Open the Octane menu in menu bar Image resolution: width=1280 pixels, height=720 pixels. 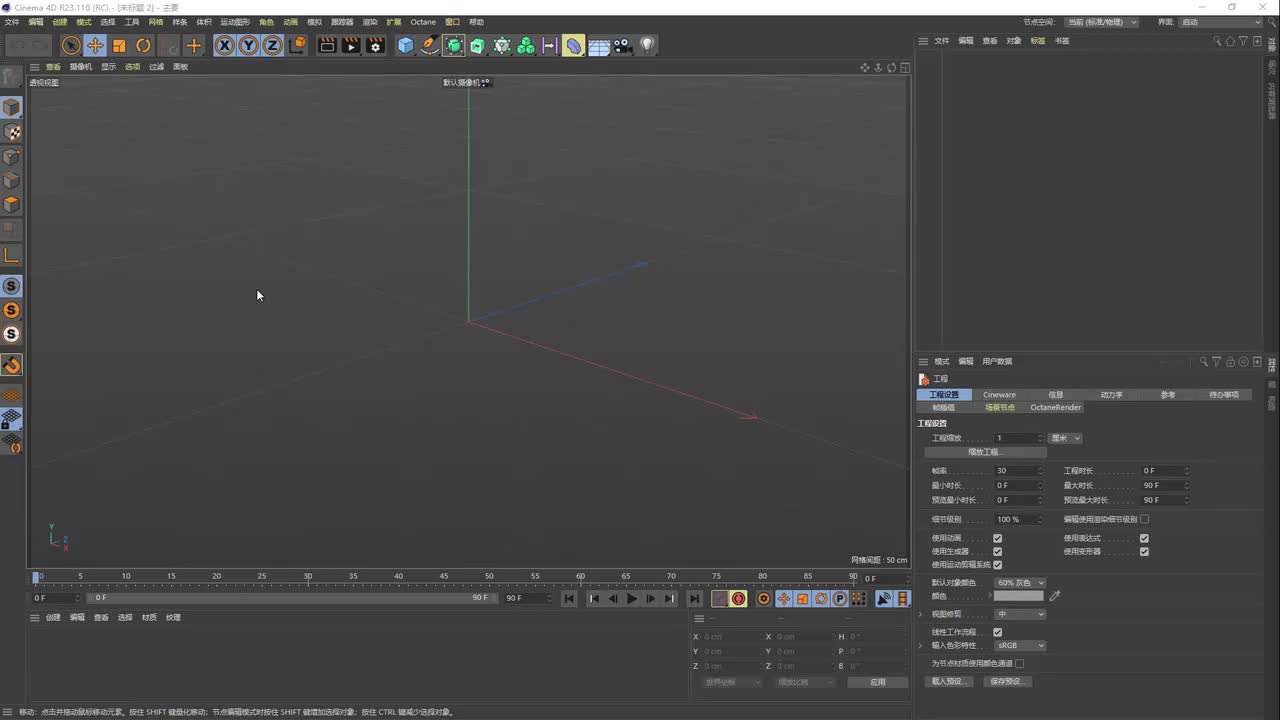tap(423, 22)
